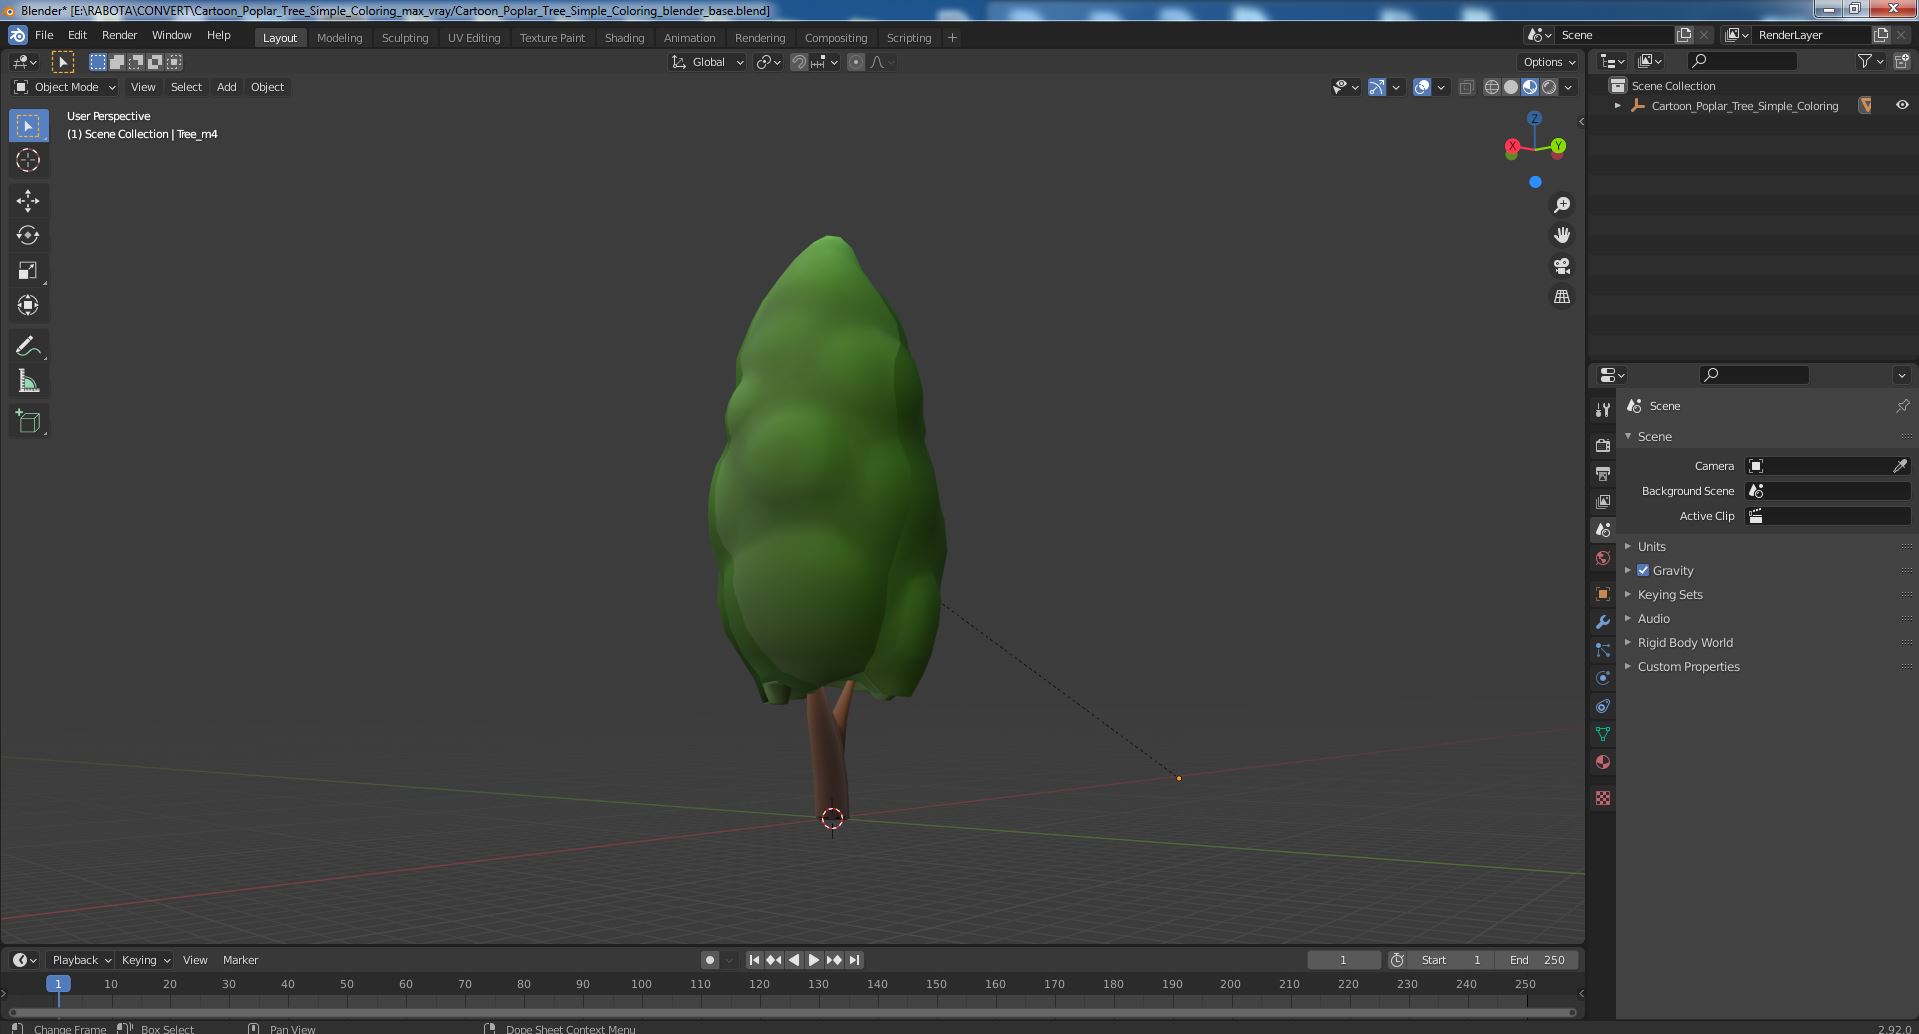Image resolution: width=1919 pixels, height=1034 pixels.
Task: Expand the Cartoon_Poplar_Tree_Simple_Coloring collection
Action: pos(1618,106)
